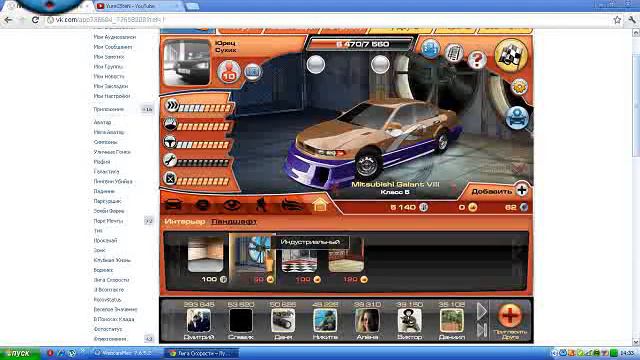Switch to the Ландшафт tab
This screenshot has width=640, height=360.
[x=233, y=221]
